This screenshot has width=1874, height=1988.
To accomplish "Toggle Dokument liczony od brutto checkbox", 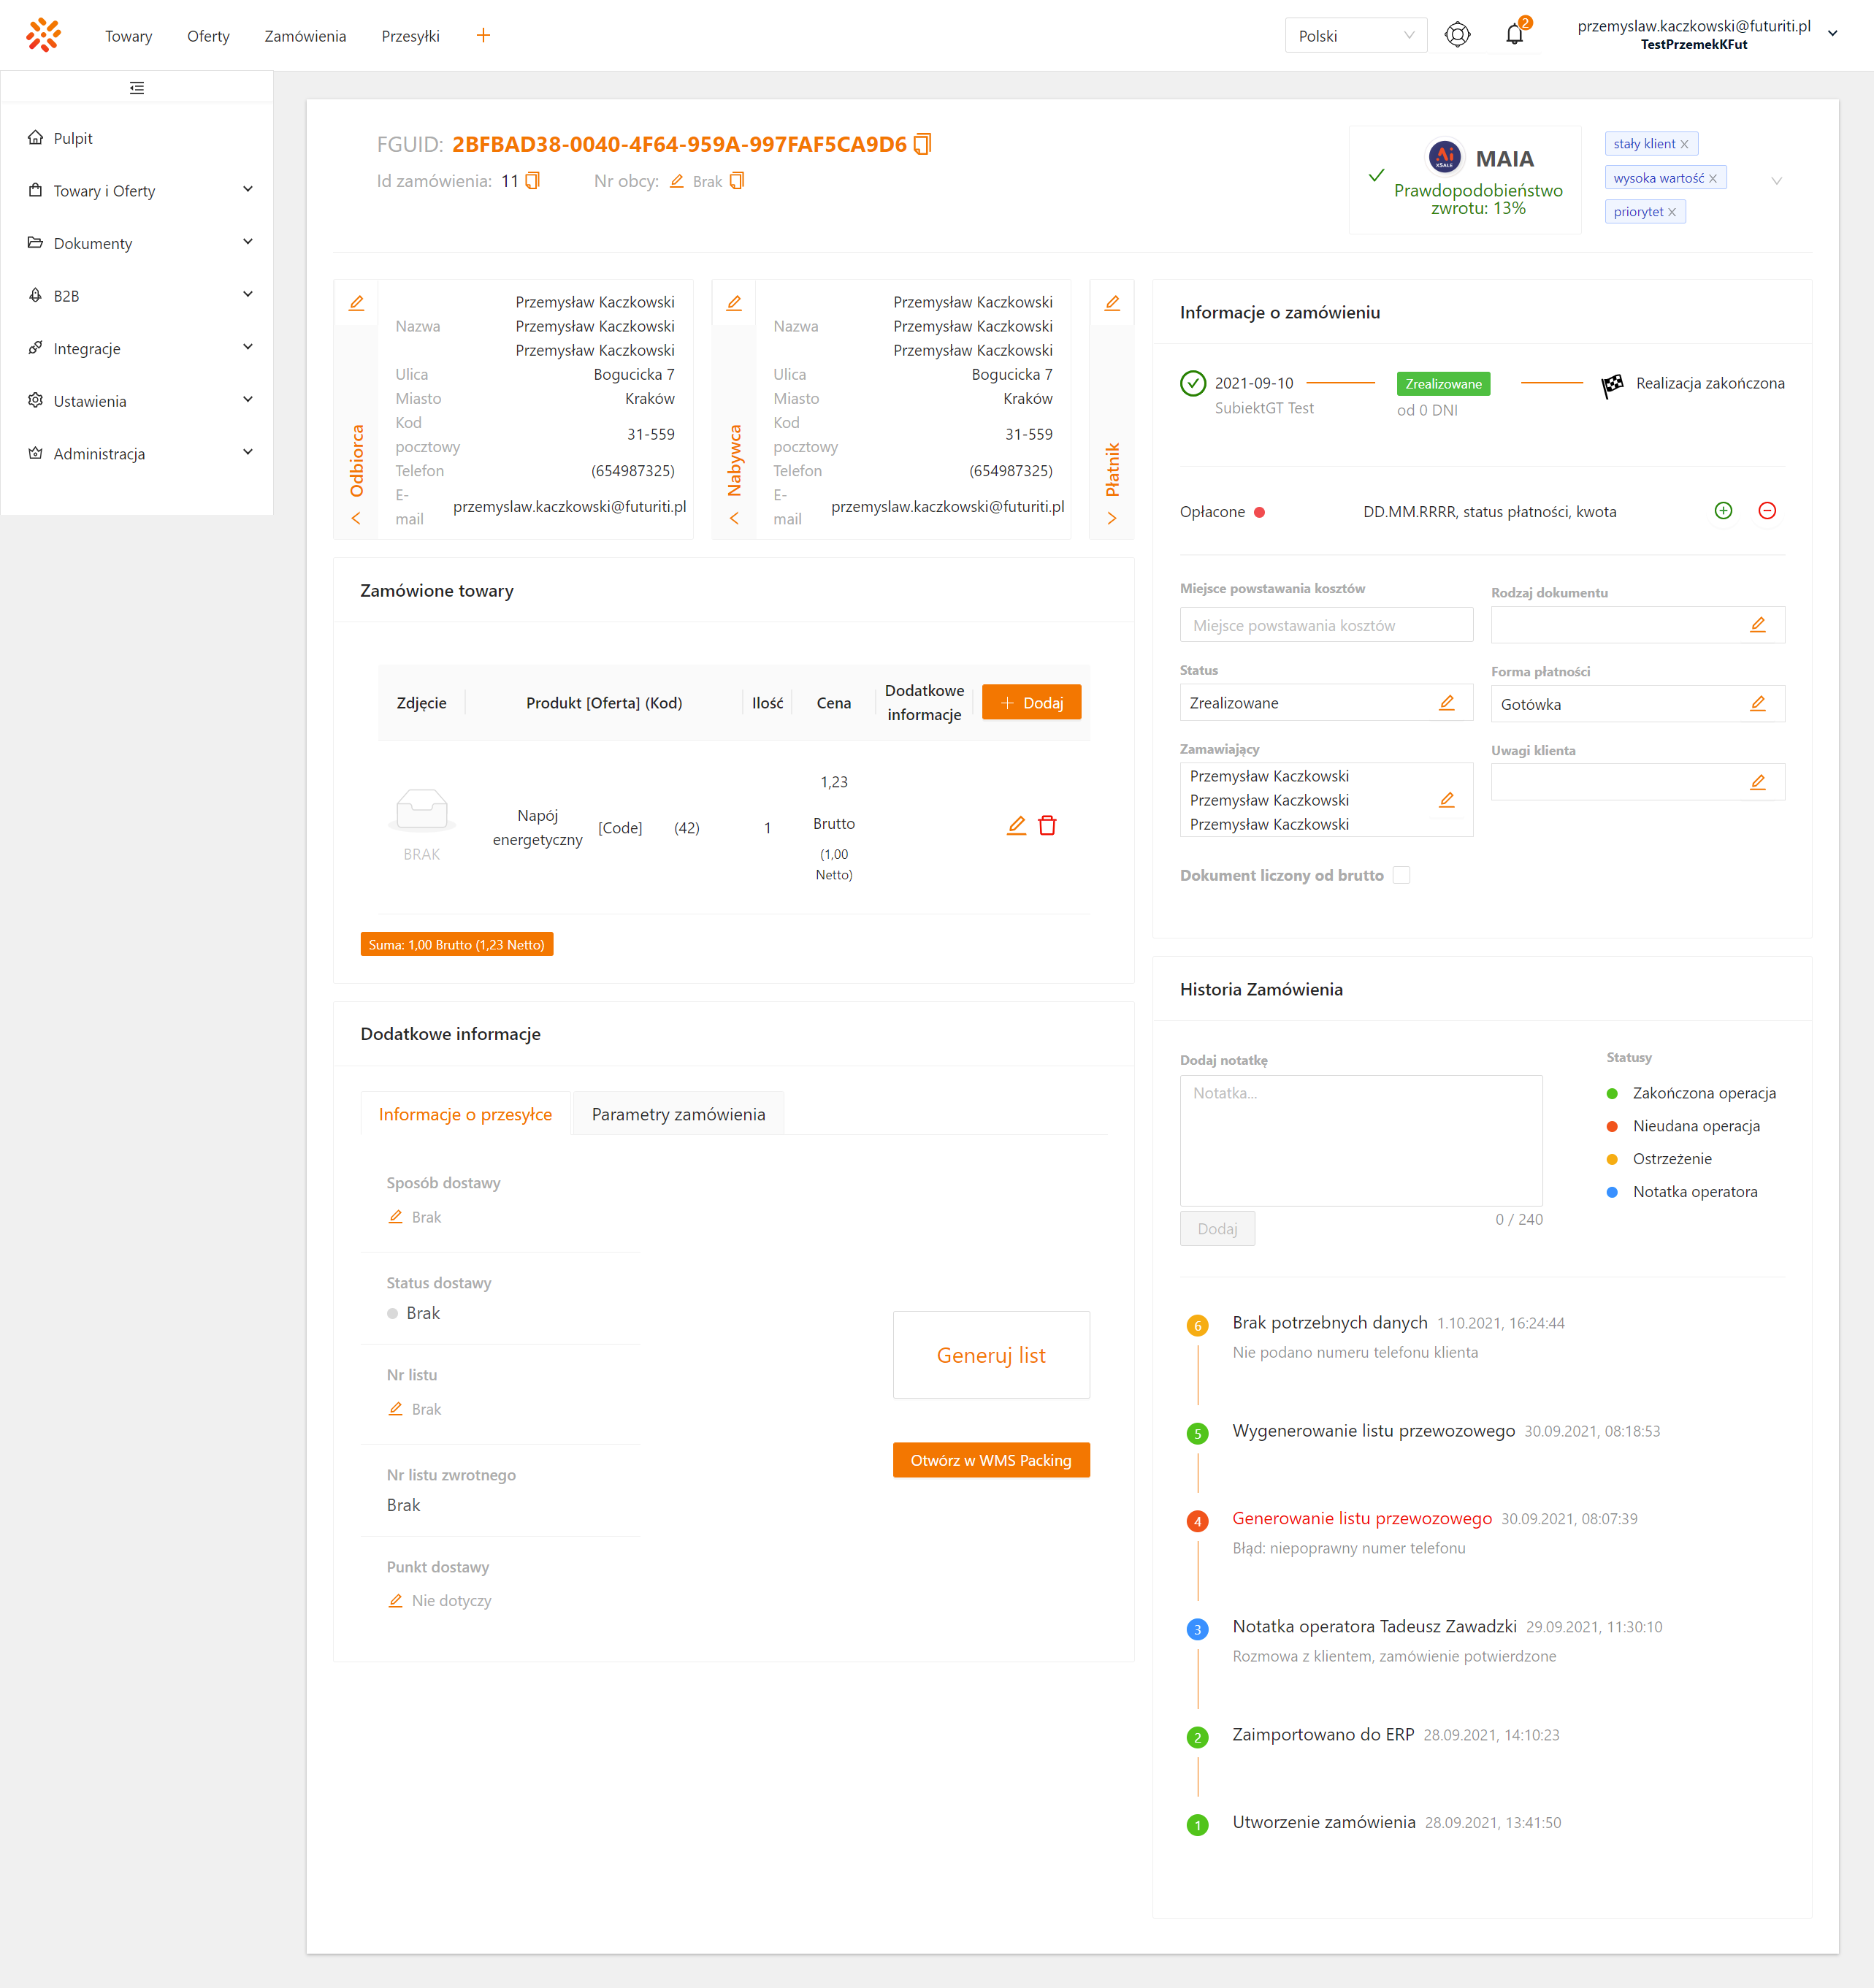I will click(1401, 875).
